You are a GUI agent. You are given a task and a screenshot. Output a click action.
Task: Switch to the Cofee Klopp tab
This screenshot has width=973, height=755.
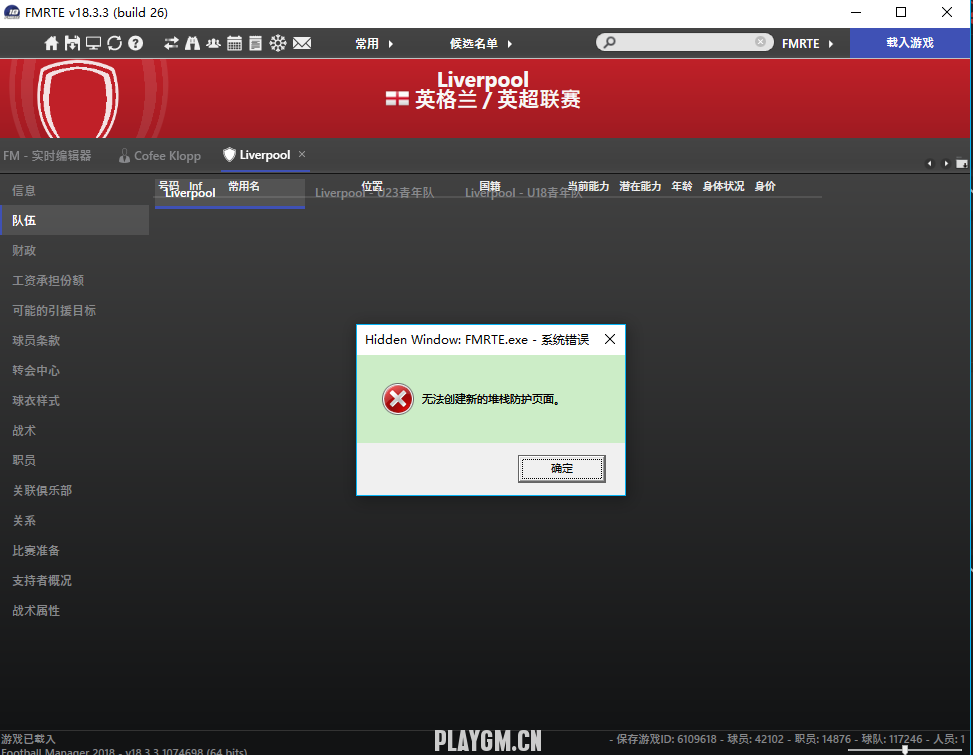tap(160, 156)
